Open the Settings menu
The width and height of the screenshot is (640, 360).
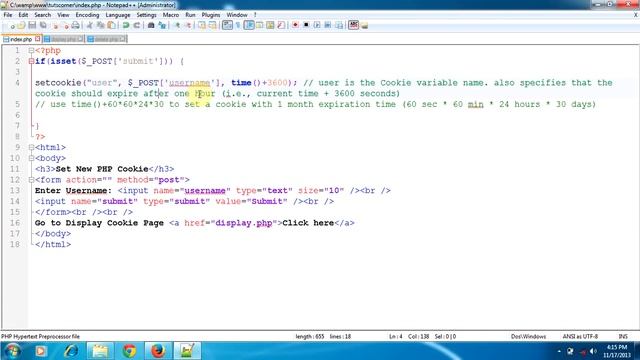coord(146,15)
